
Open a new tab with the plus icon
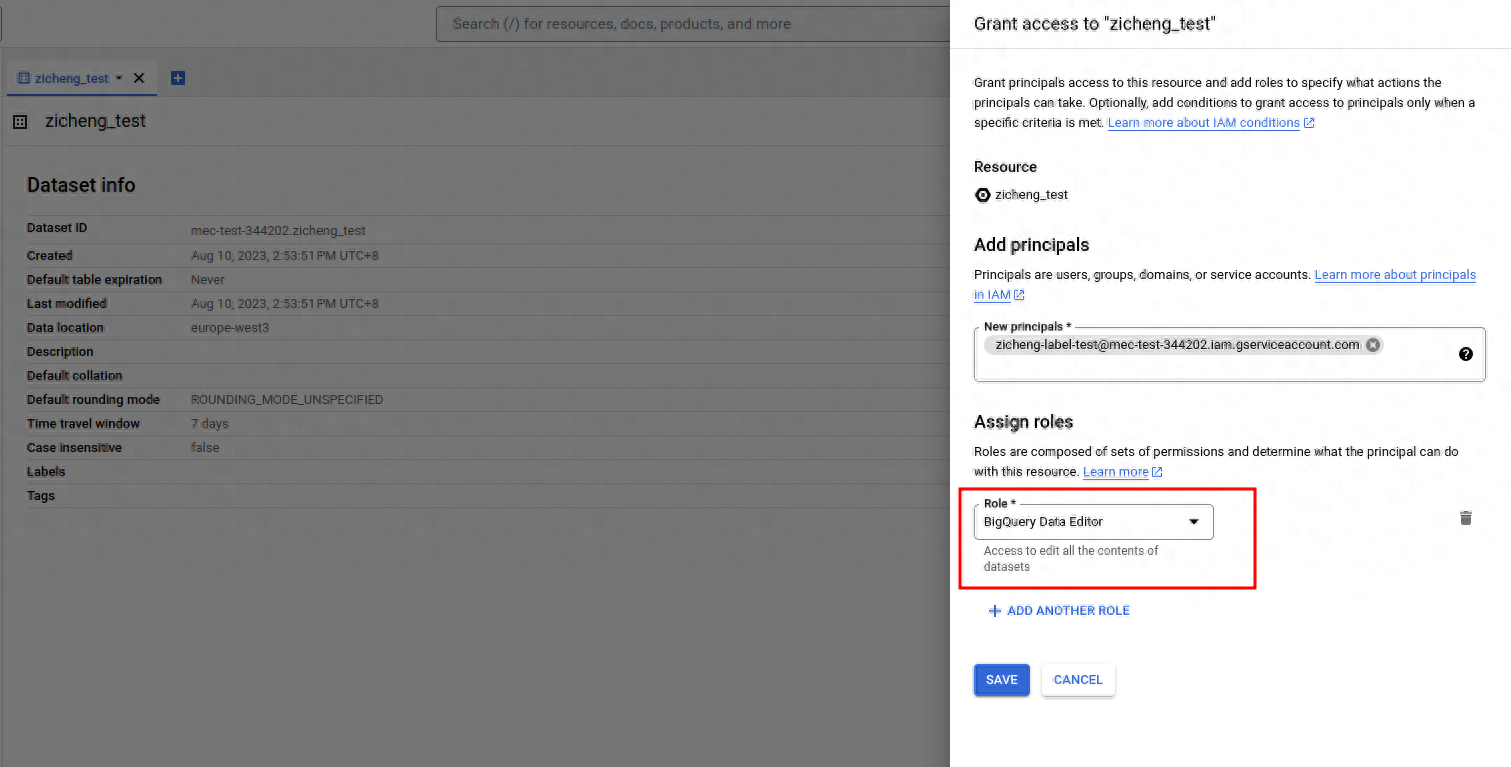178,78
